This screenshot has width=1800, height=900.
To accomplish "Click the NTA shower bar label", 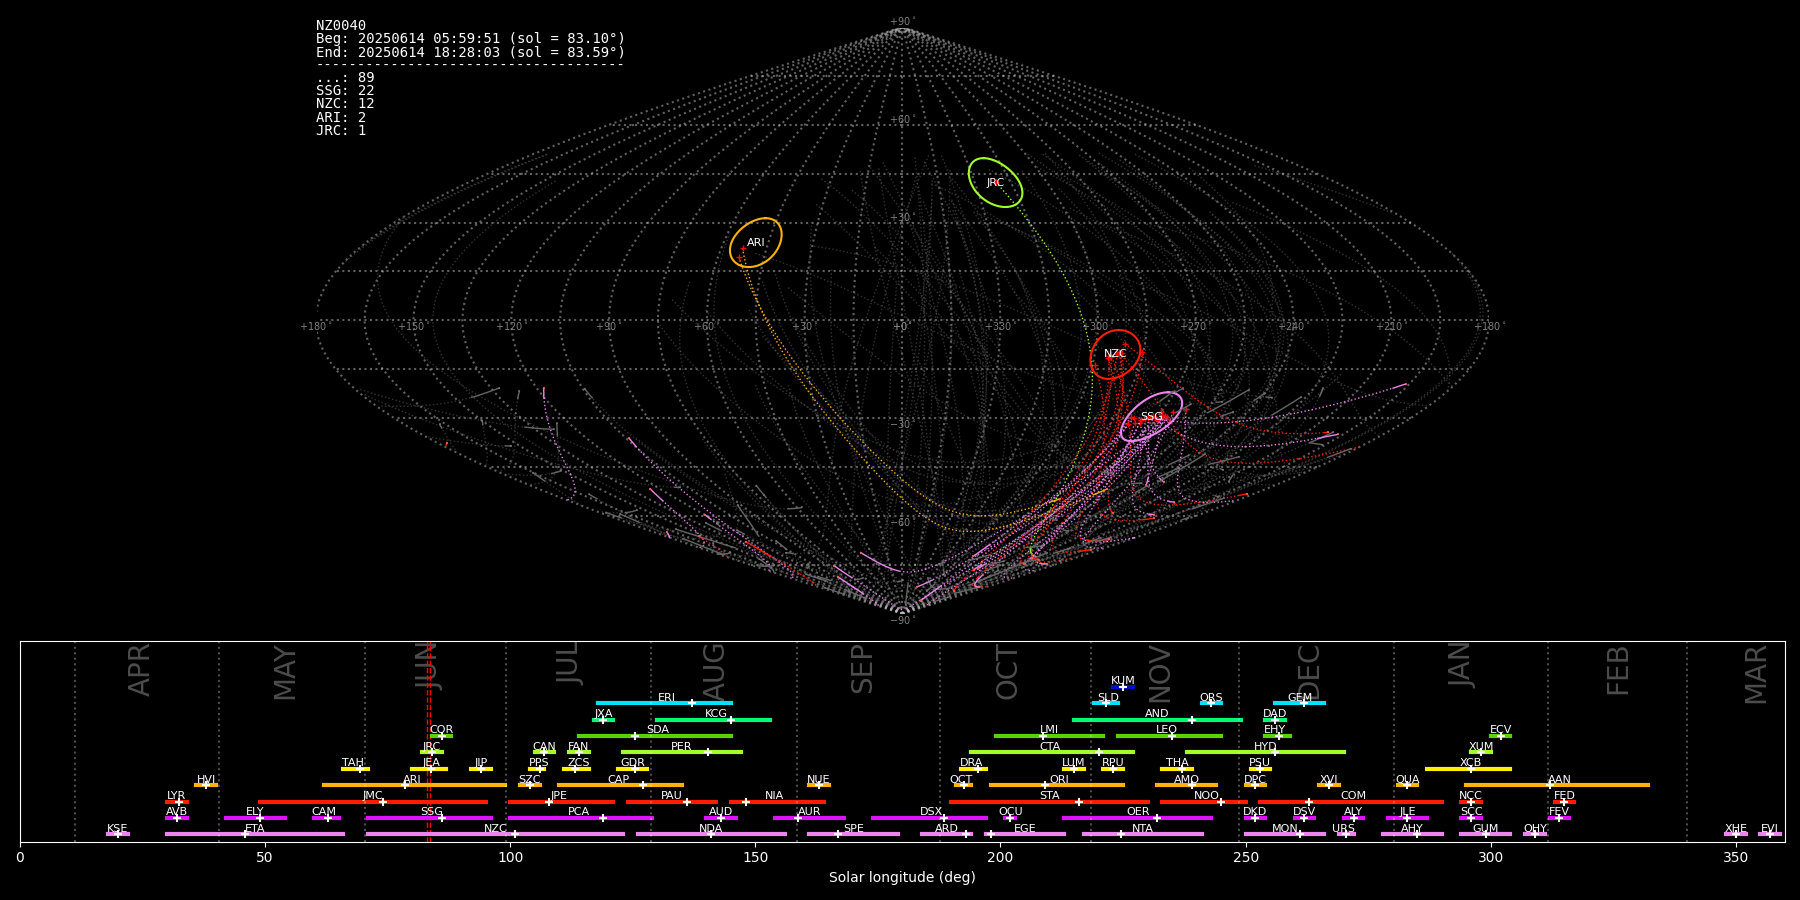I will (1142, 829).
